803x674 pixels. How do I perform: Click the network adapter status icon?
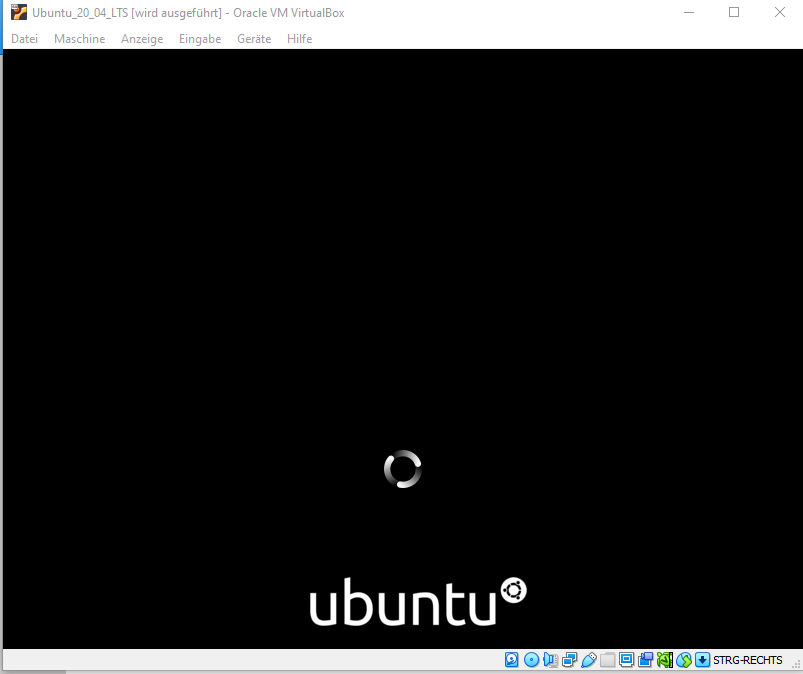pyautogui.click(x=569, y=660)
